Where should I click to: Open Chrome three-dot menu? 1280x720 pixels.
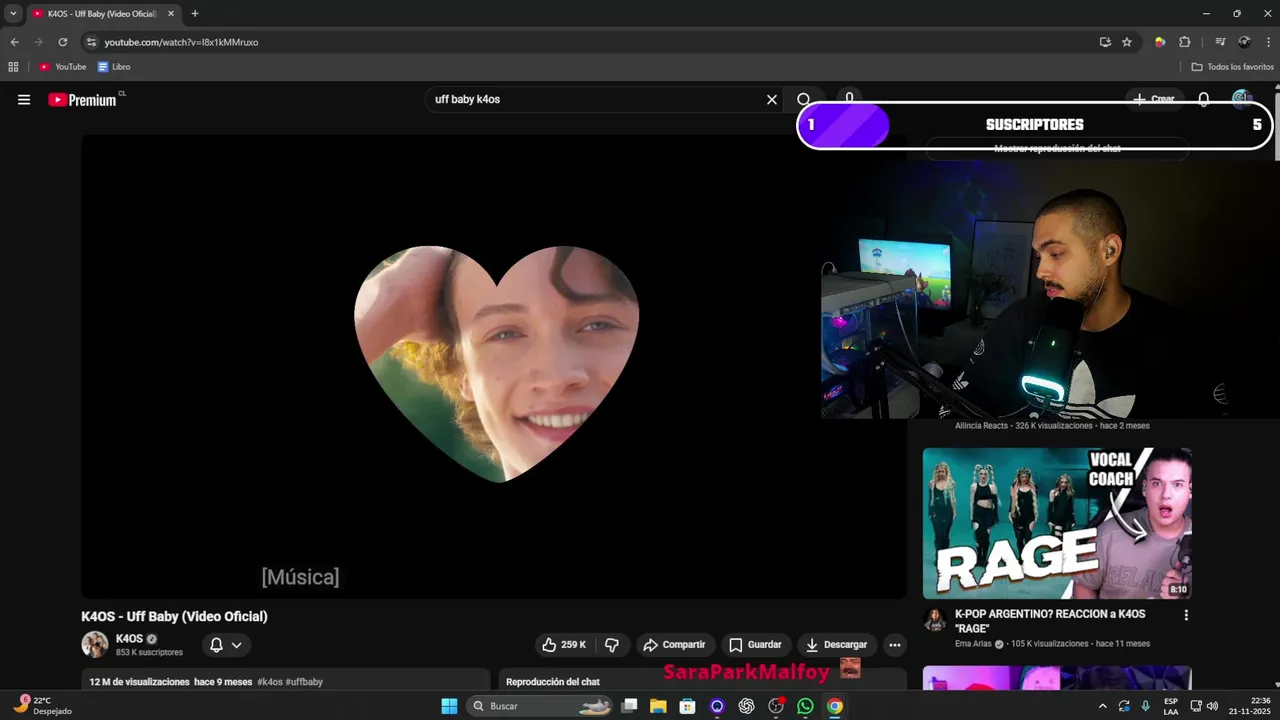click(1268, 42)
